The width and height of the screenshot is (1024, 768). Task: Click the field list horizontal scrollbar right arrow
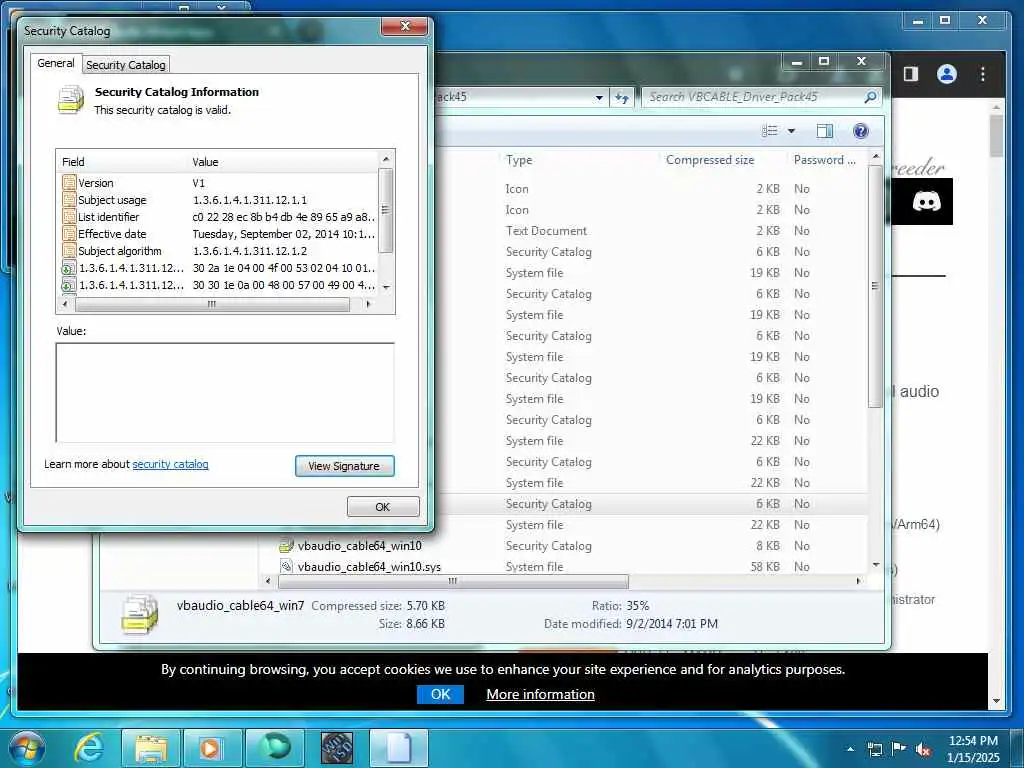click(368, 304)
